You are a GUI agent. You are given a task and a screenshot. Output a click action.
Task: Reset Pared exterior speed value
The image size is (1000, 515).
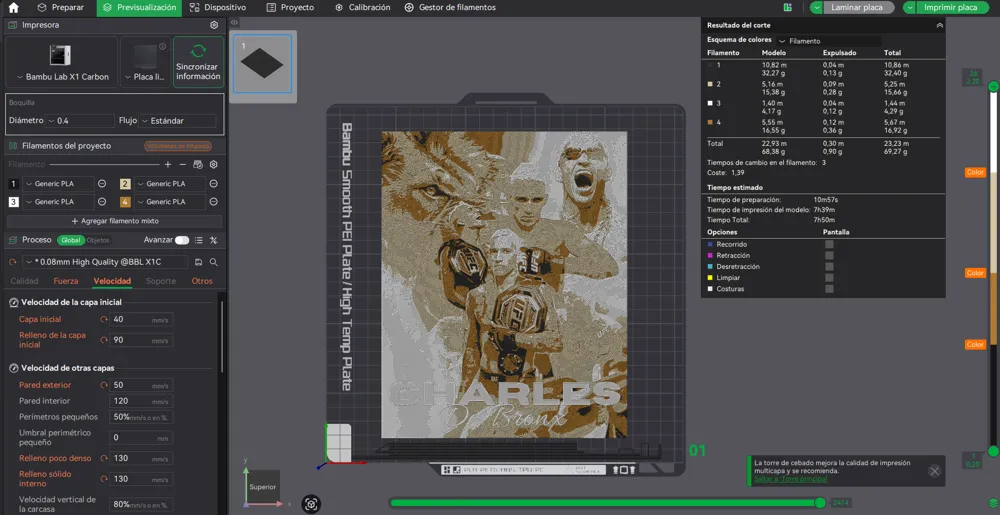pos(103,386)
